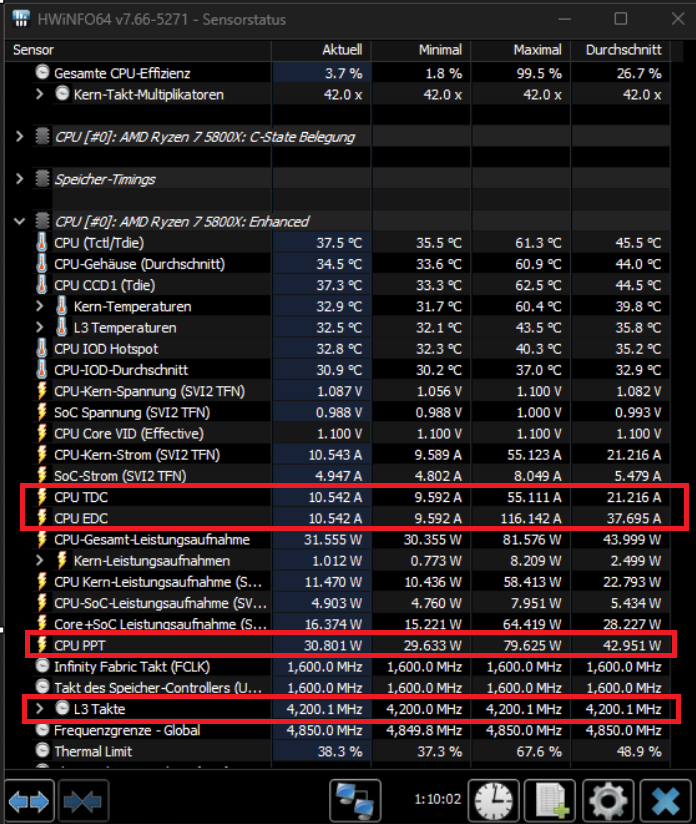
Task: Click the clock icon beside Gesamte CPU-Effizienz
Action: pos(43,72)
